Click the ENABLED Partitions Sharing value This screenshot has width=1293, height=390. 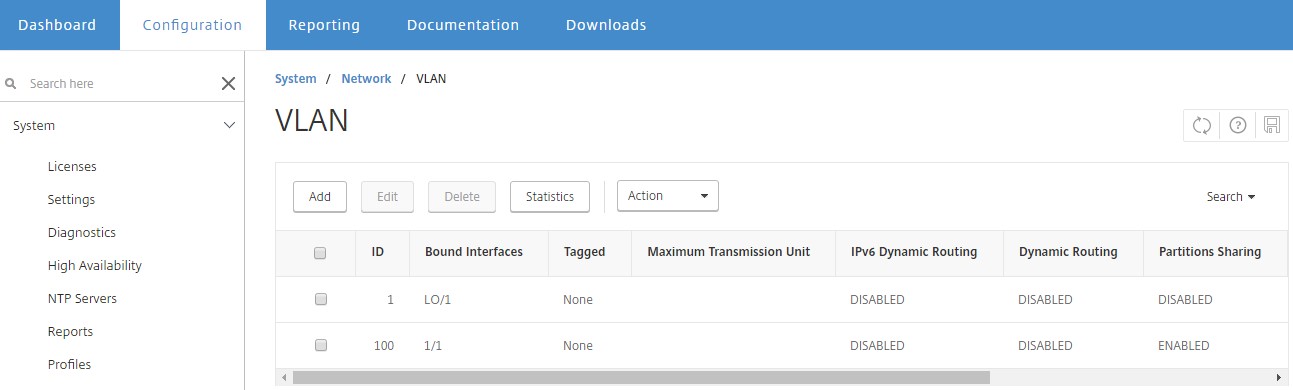point(1184,346)
